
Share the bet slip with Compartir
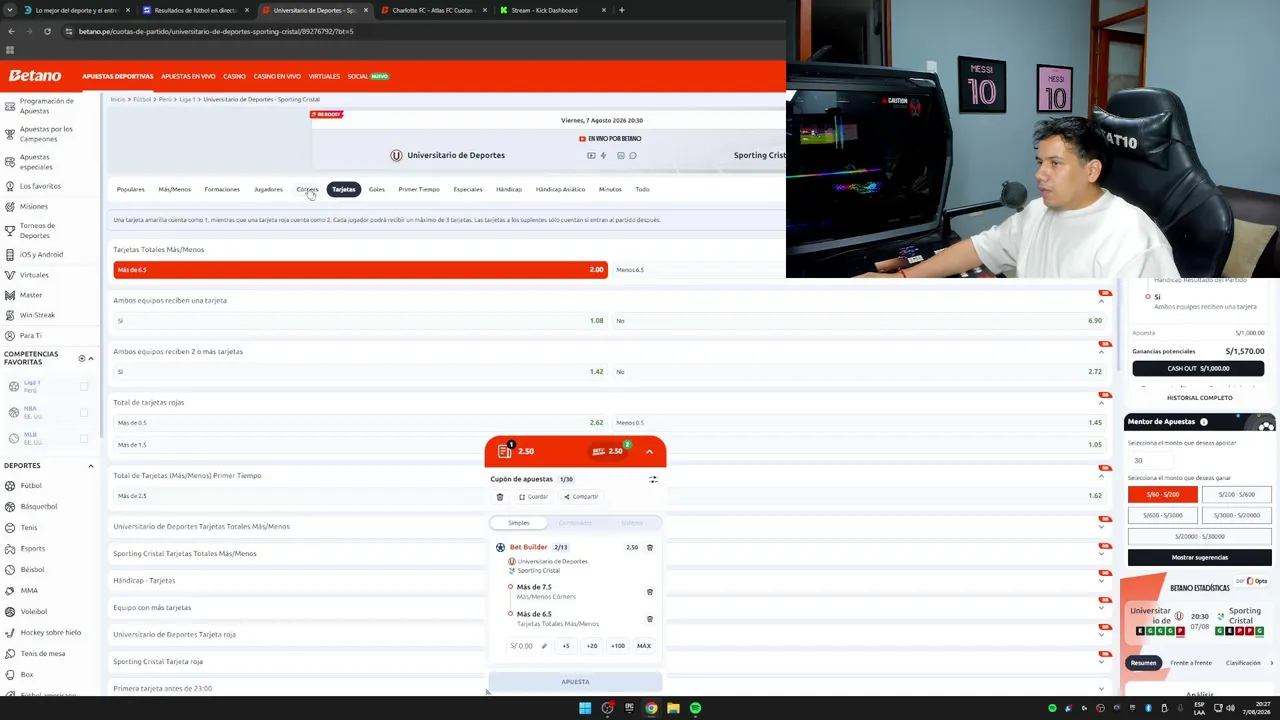click(x=581, y=497)
